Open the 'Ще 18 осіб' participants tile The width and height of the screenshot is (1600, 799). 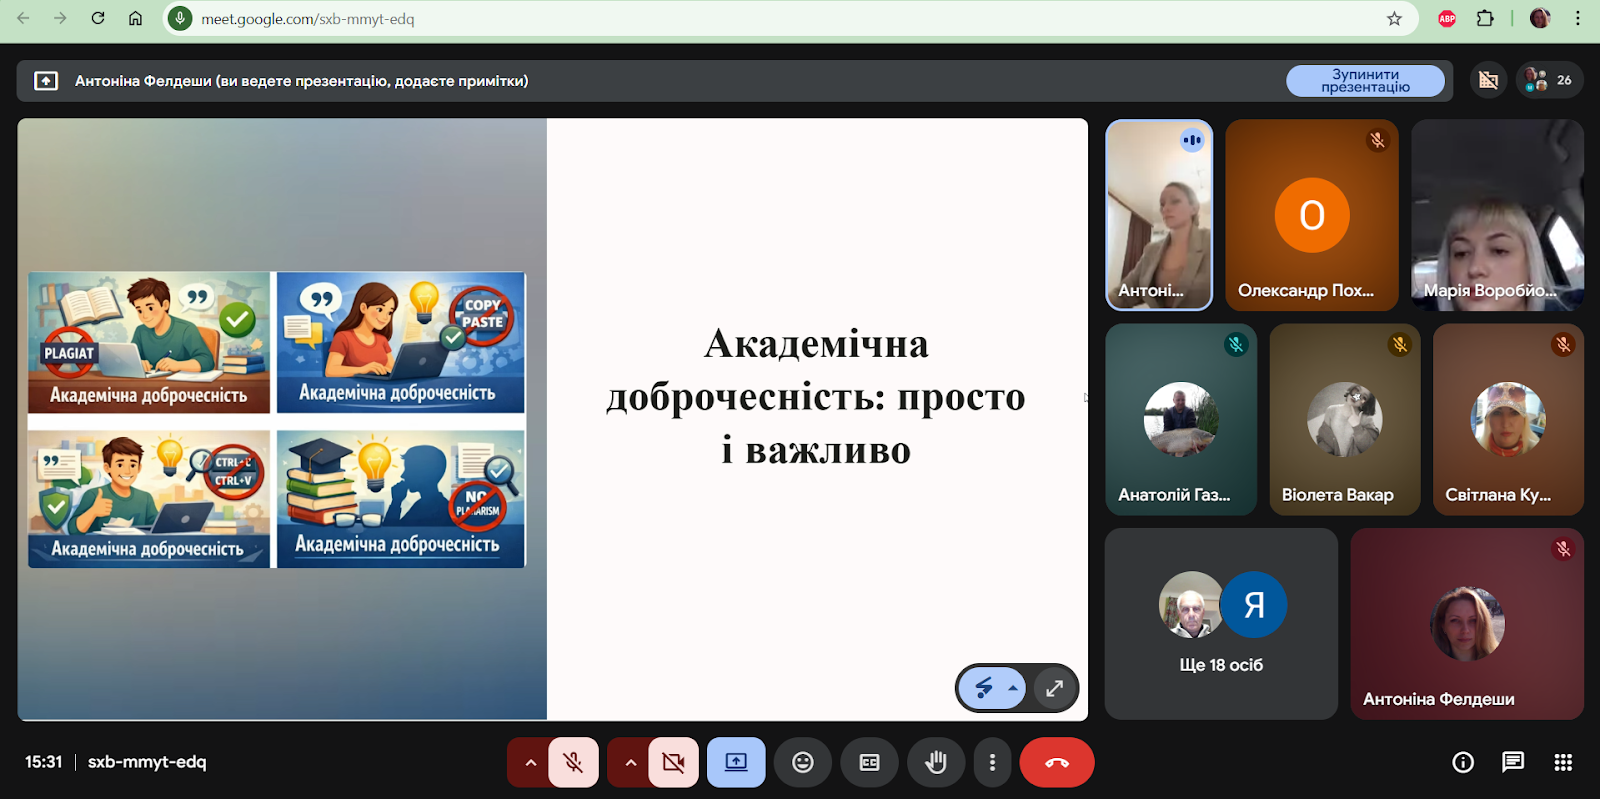1220,623
